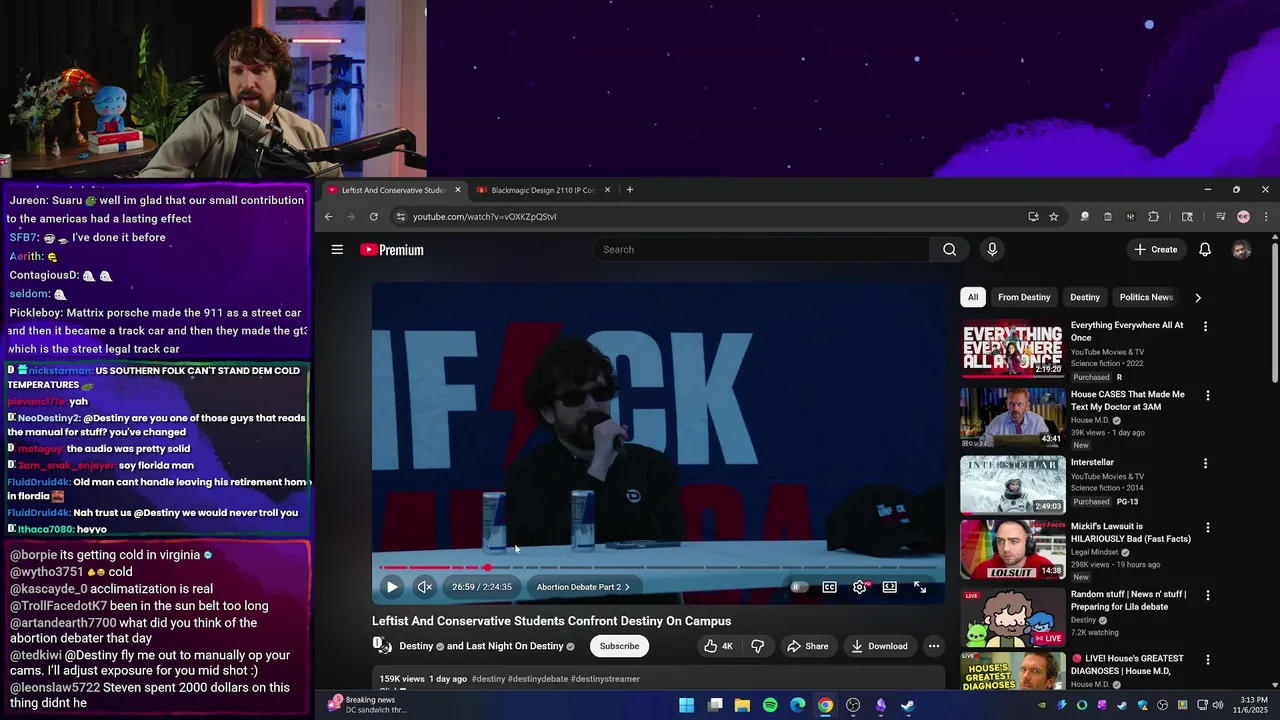Screen dimensions: 1280x720
Task: Select the Destiny filter chip
Action: click(x=1085, y=297)
